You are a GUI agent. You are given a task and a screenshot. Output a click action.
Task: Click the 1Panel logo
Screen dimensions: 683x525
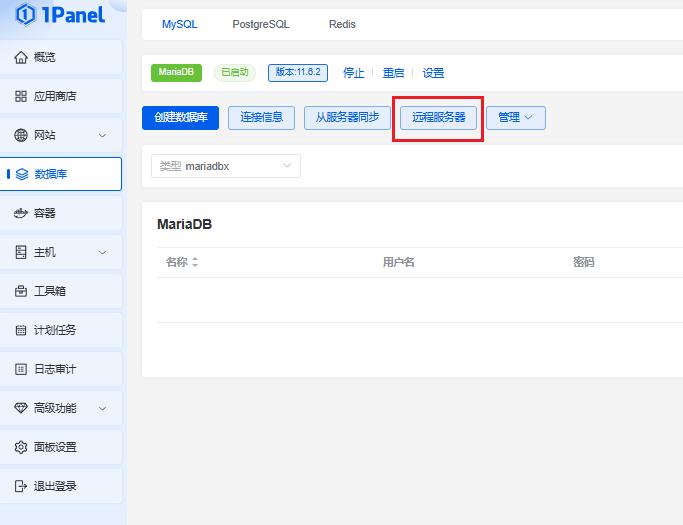[x=60, y=15]
